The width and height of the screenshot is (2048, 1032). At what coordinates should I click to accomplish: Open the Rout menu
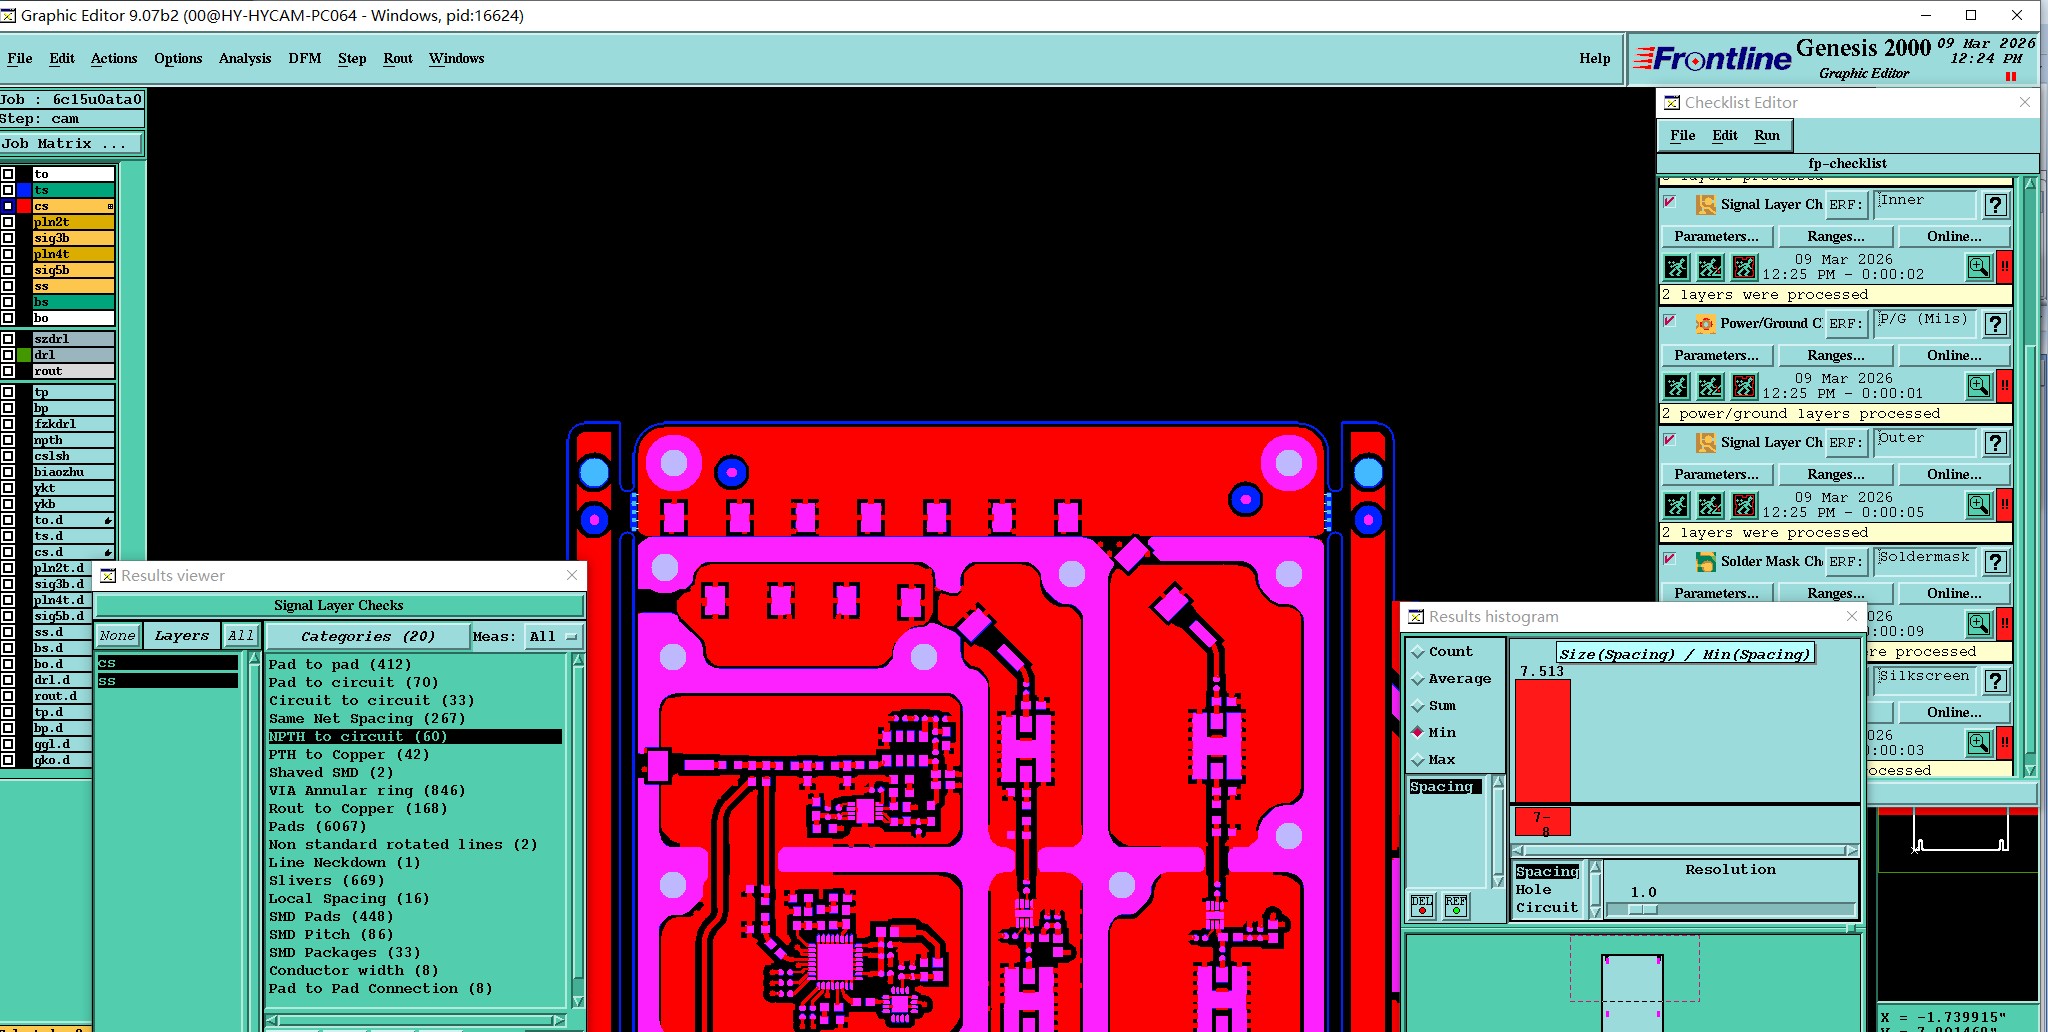(x=398, y=59)
